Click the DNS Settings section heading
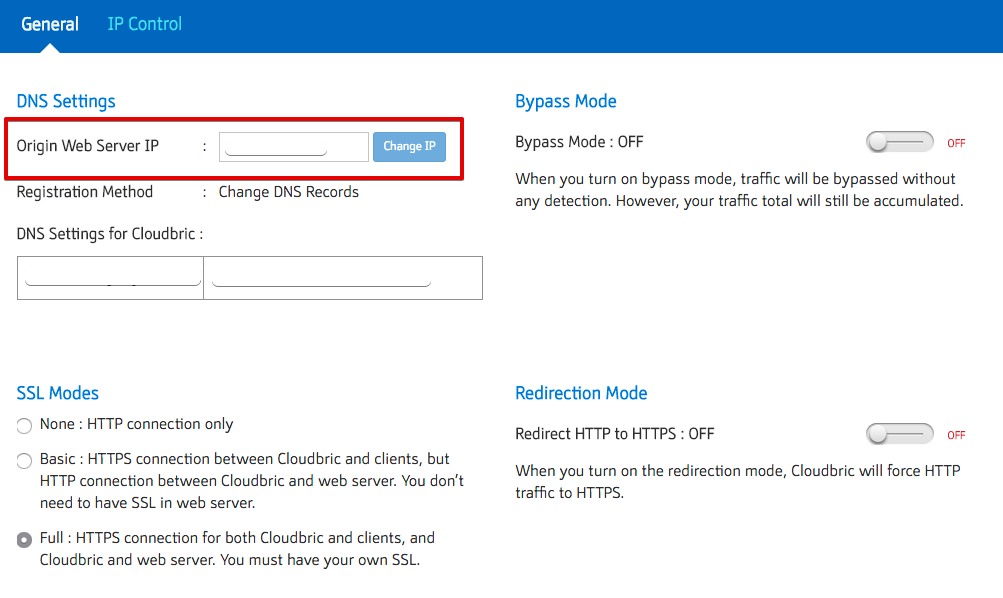The width and height of the screenshot is (1003, 598). tap(66, 101)
